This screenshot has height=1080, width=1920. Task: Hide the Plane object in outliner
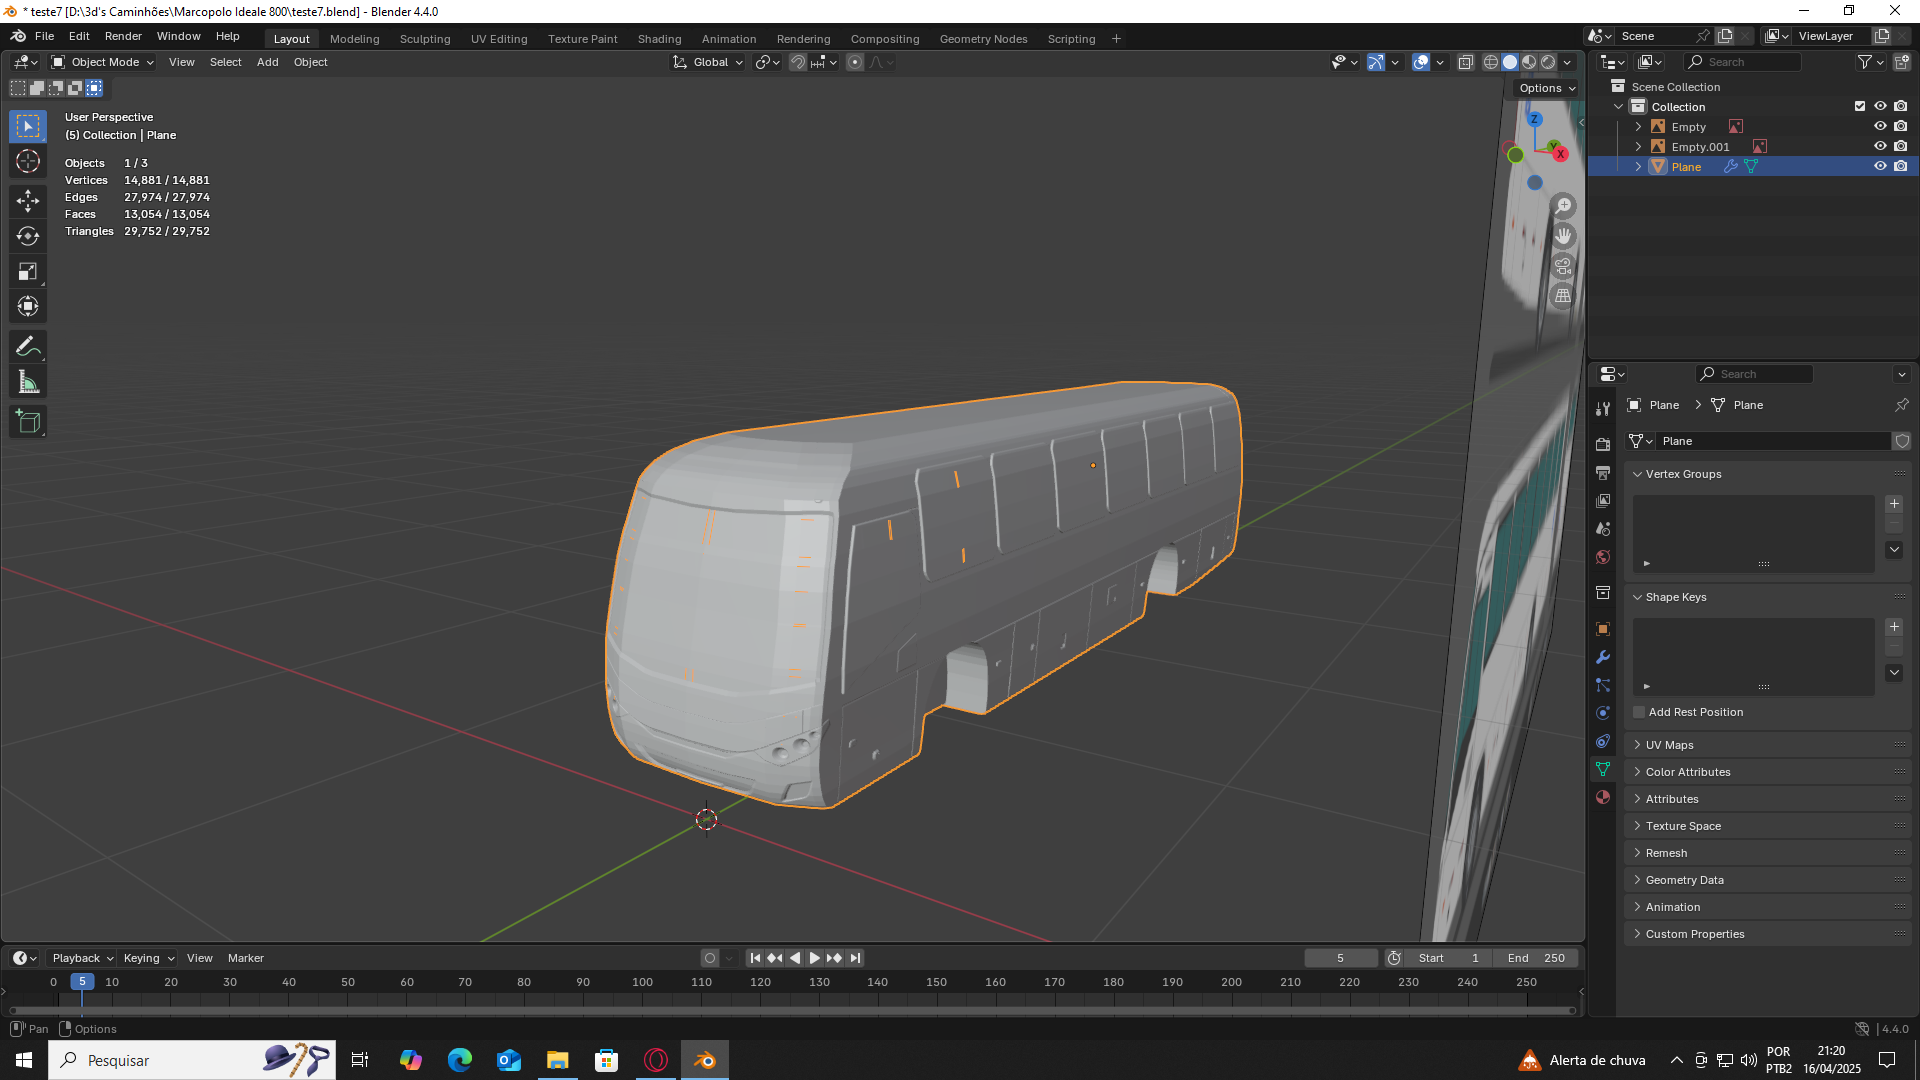pos(1880,166)
